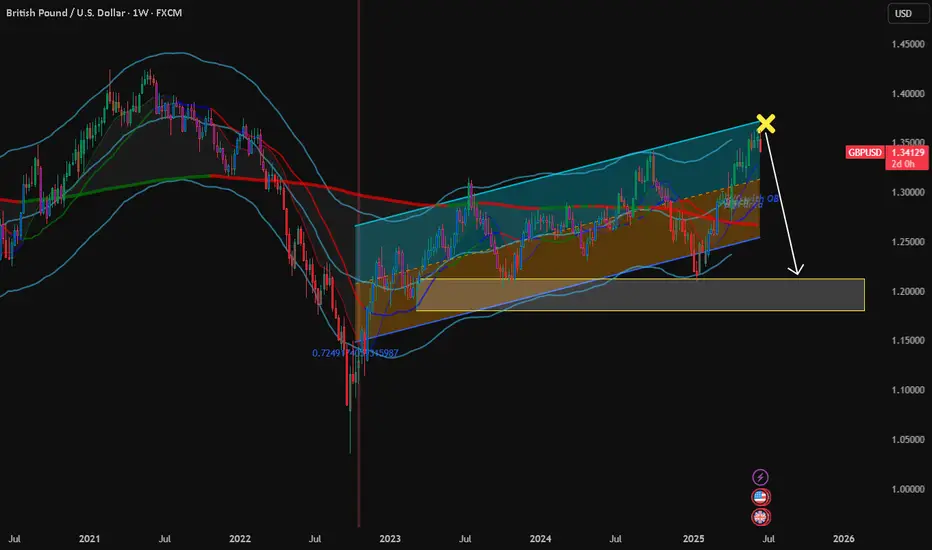Click the 2025 time axis label
The height and width of the screenshot is (550, 932).
(694, 539)
